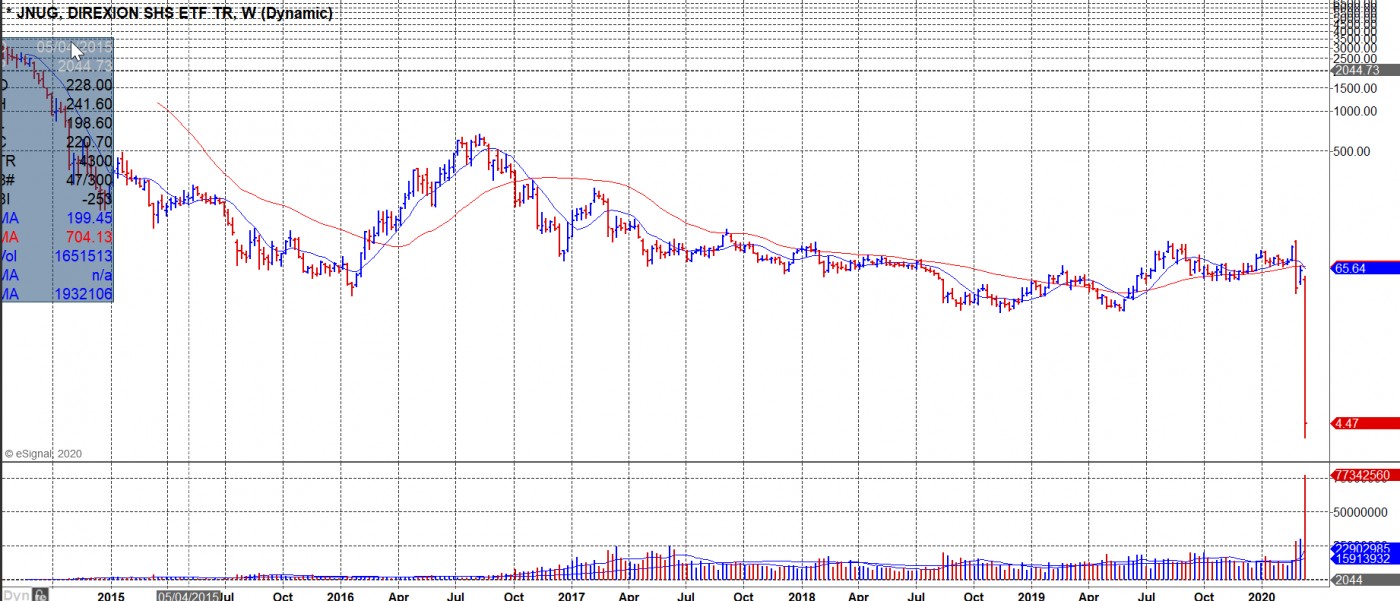Click the 1000.00 price scale label

(x=1354, y=111)
